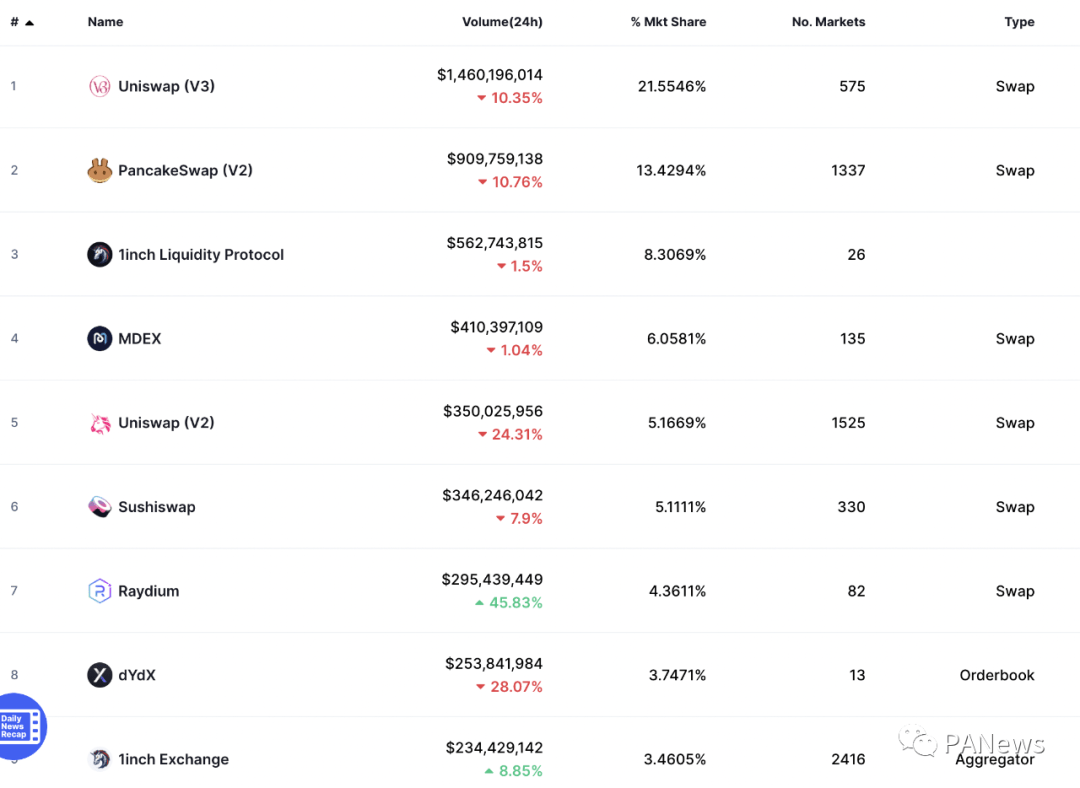Open the Sushiswap exchange page
This screenshot has height=788, width=1080.
tap(156, 507)
